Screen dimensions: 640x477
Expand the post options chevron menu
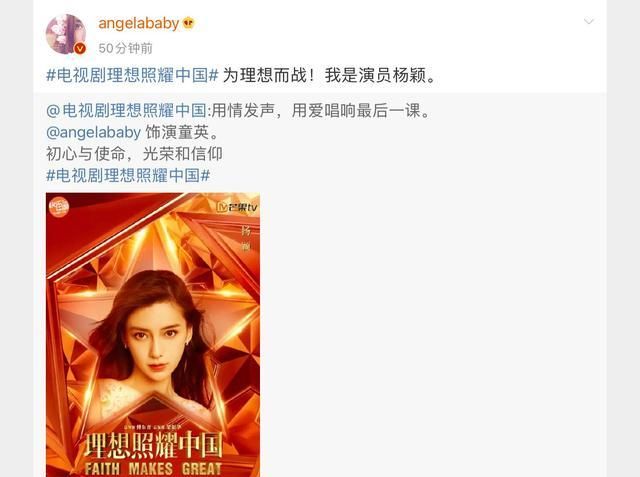click(x=589, y=21)
